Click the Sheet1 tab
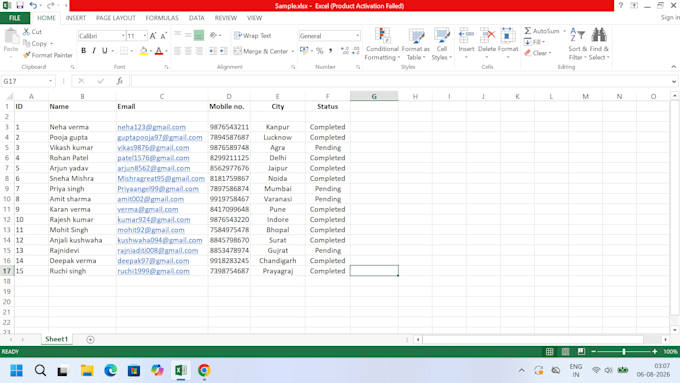680x383 pixels. click(x=57, y=339)
